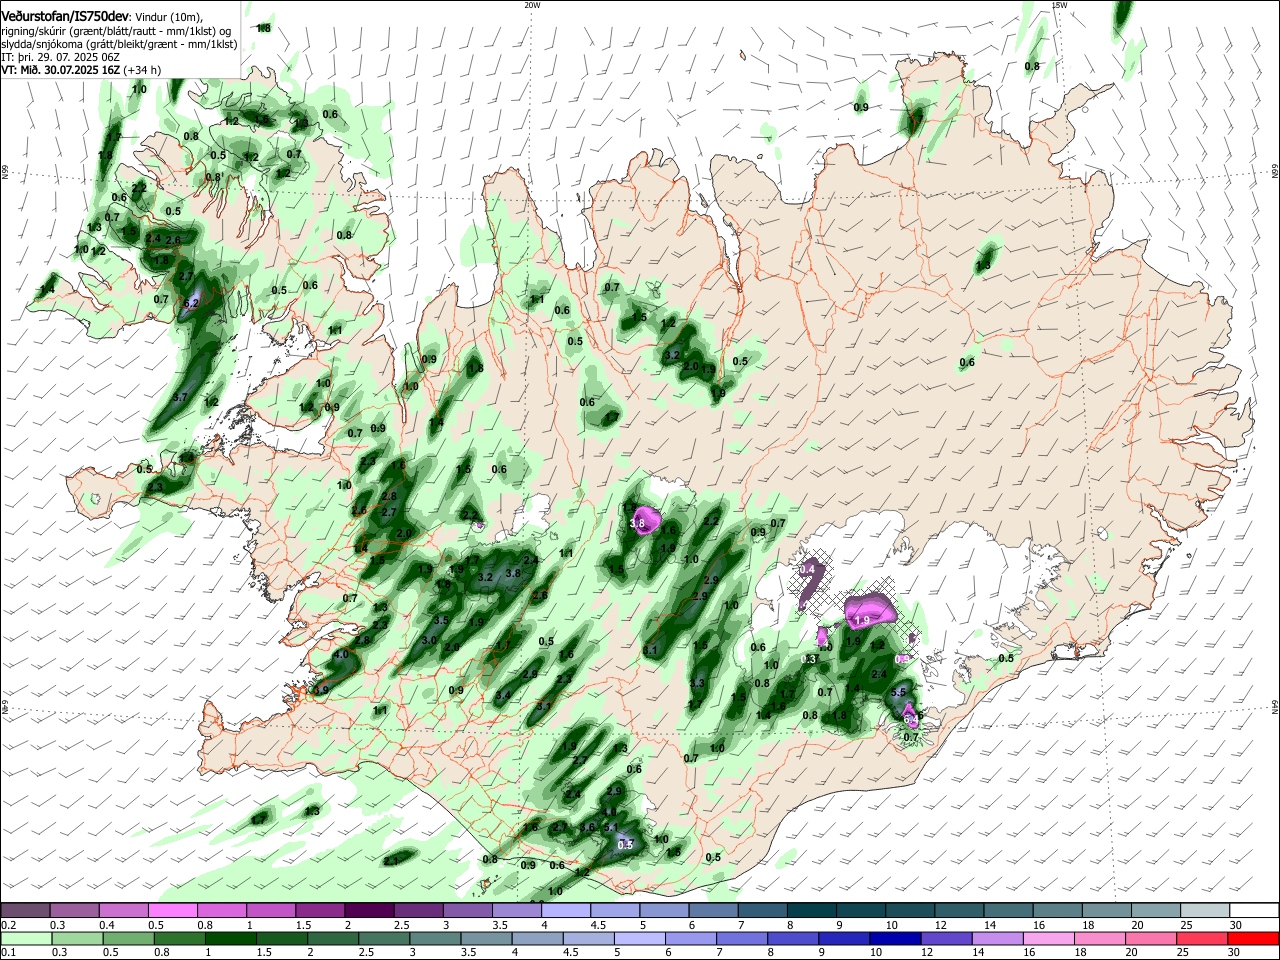Click the 15W longitude label
Screen dimensions: 1280x960
tap(1059, 5)
